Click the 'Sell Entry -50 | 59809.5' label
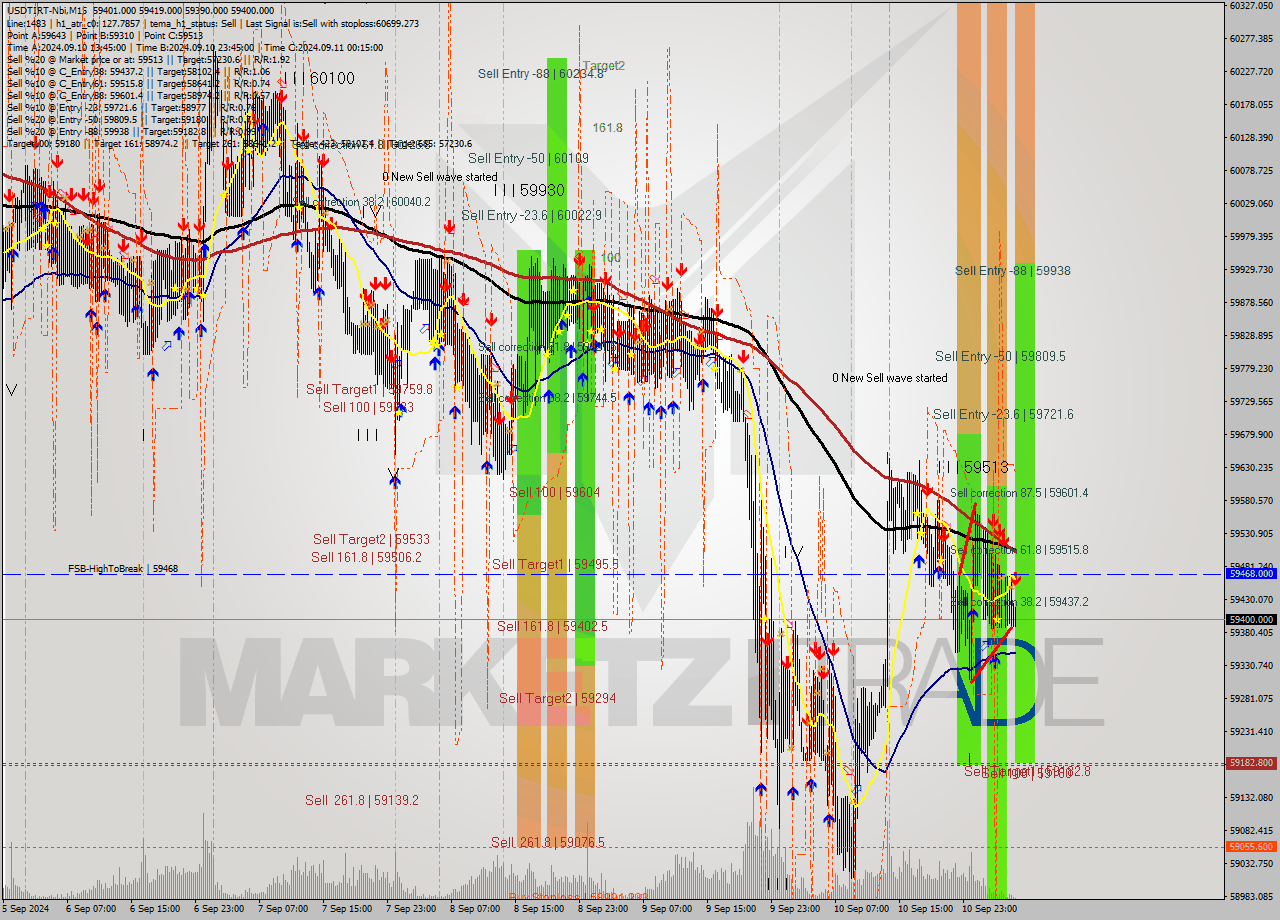This screenshot has height=920, width=1280. click(1000, 356)
